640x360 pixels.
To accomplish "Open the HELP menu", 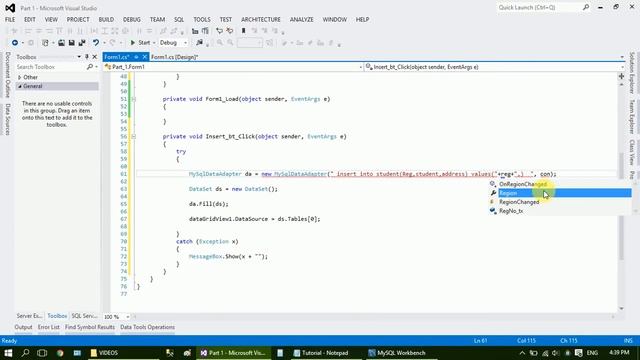I will coord(362,19).
